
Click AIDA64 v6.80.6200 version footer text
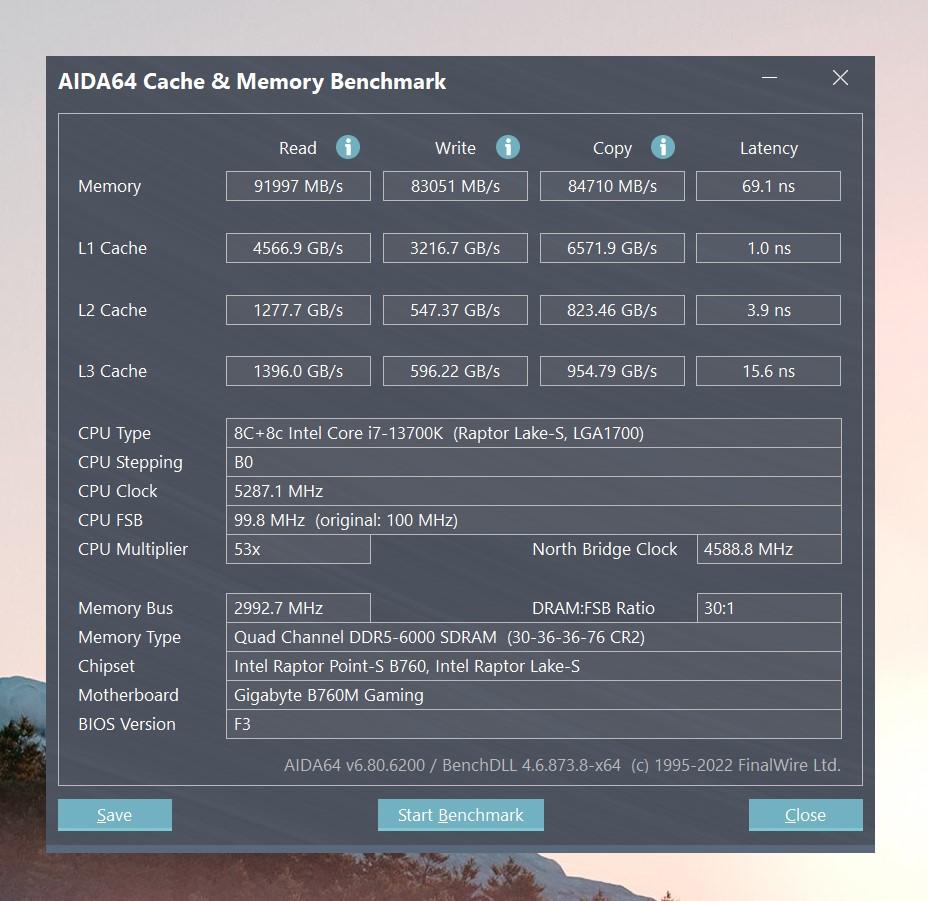click(x=562, y=765)
